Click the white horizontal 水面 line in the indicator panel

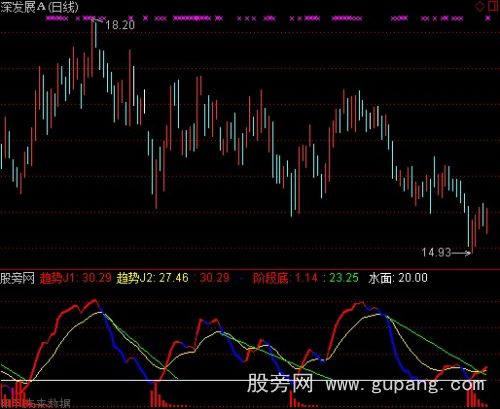click(x=243, y=380)
